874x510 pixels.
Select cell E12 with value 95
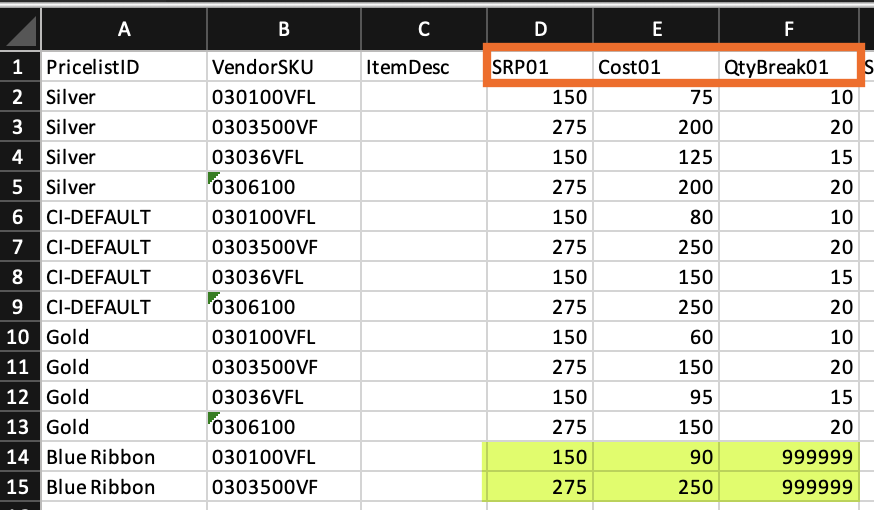pos(656,397)
